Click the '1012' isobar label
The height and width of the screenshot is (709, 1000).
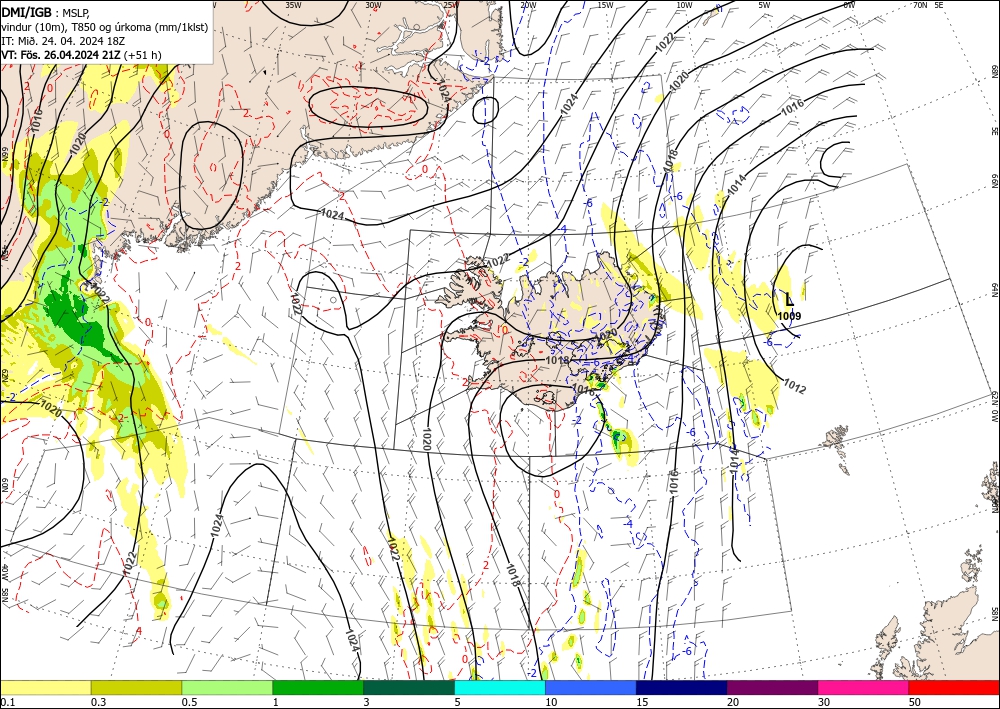(795, 386)
